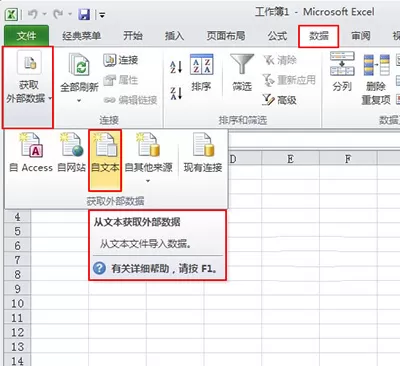The image size is (400, 366).
Task: Select the 数据 ribbon tab
Action: (x=319, y=36)
